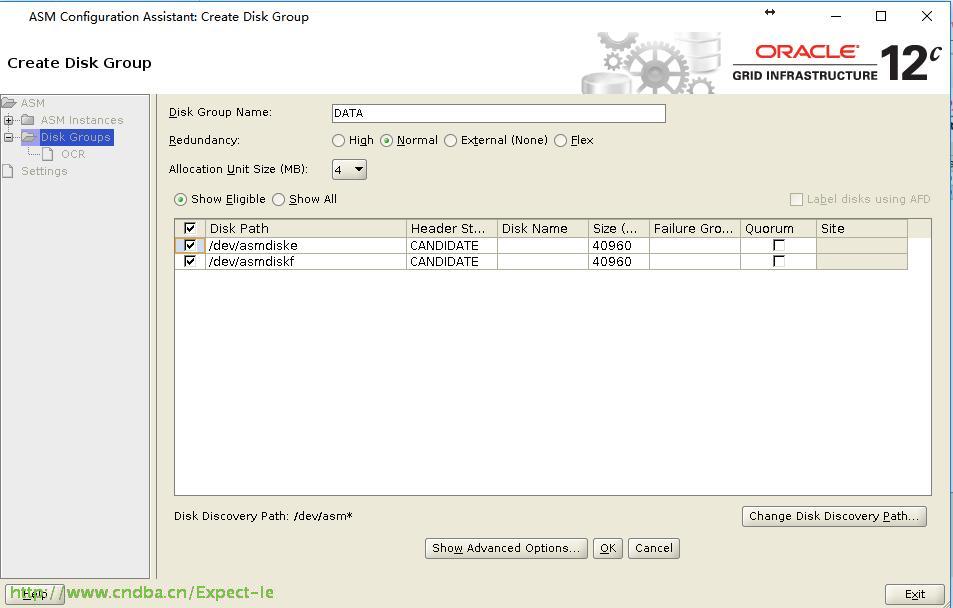953x608 pixels.
Task: Select ASM Instances in navigation tree
Action: tap(82, 120)
